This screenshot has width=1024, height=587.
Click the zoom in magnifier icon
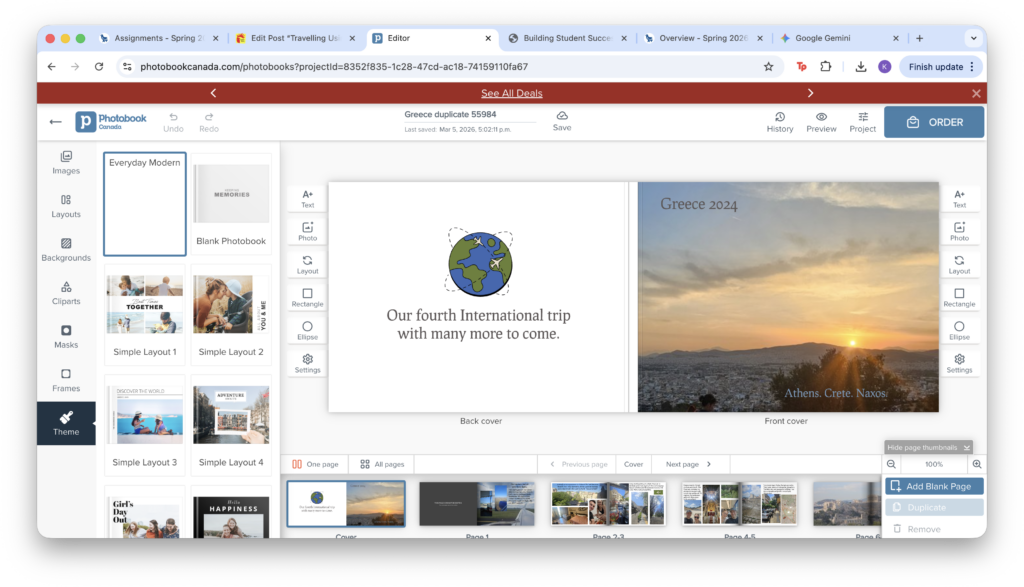[x=976, y=464]
